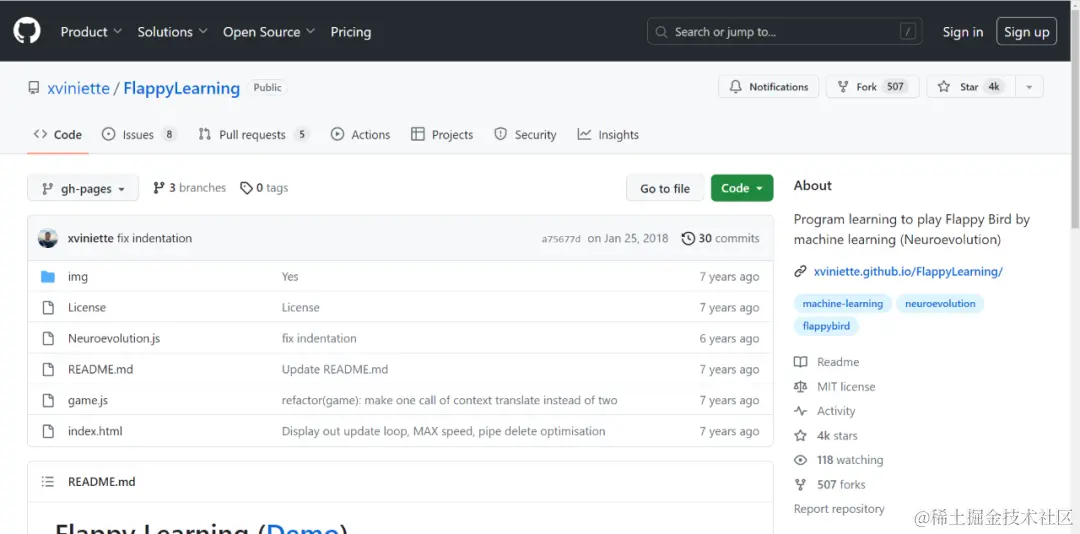Switch to the Projects tab

coord(442,135)
